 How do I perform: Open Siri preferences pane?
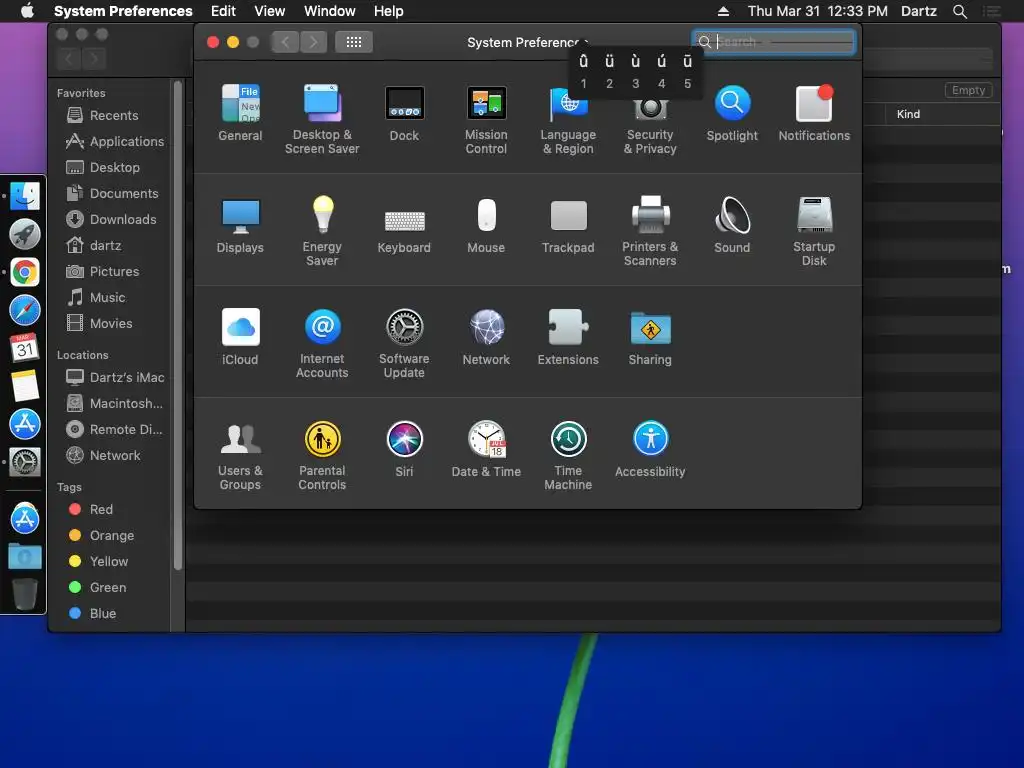[x=404, y=449]
